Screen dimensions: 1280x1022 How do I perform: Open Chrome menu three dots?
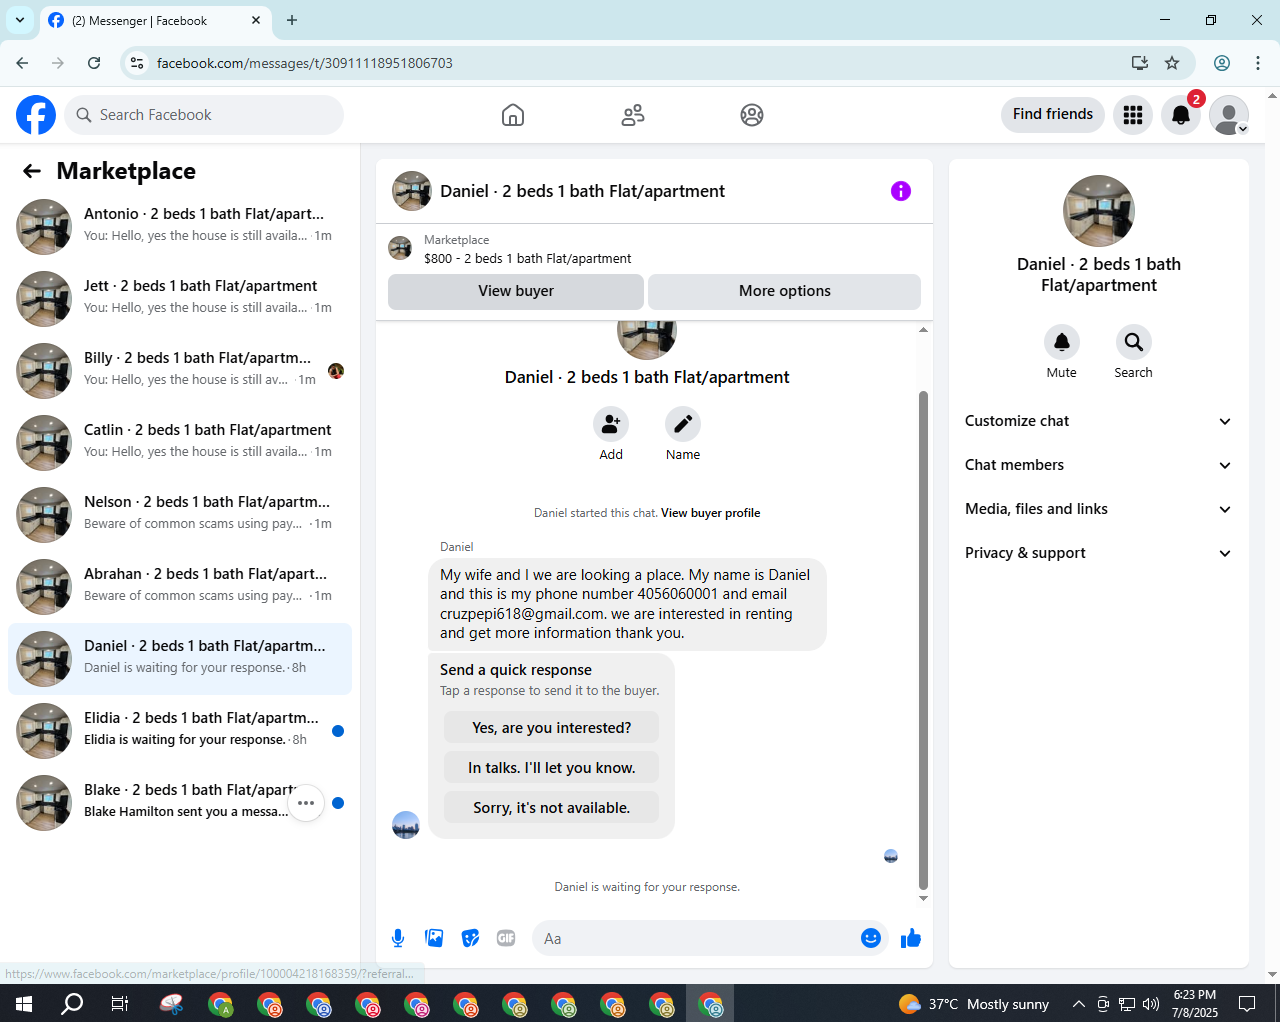pos(1258,63)
